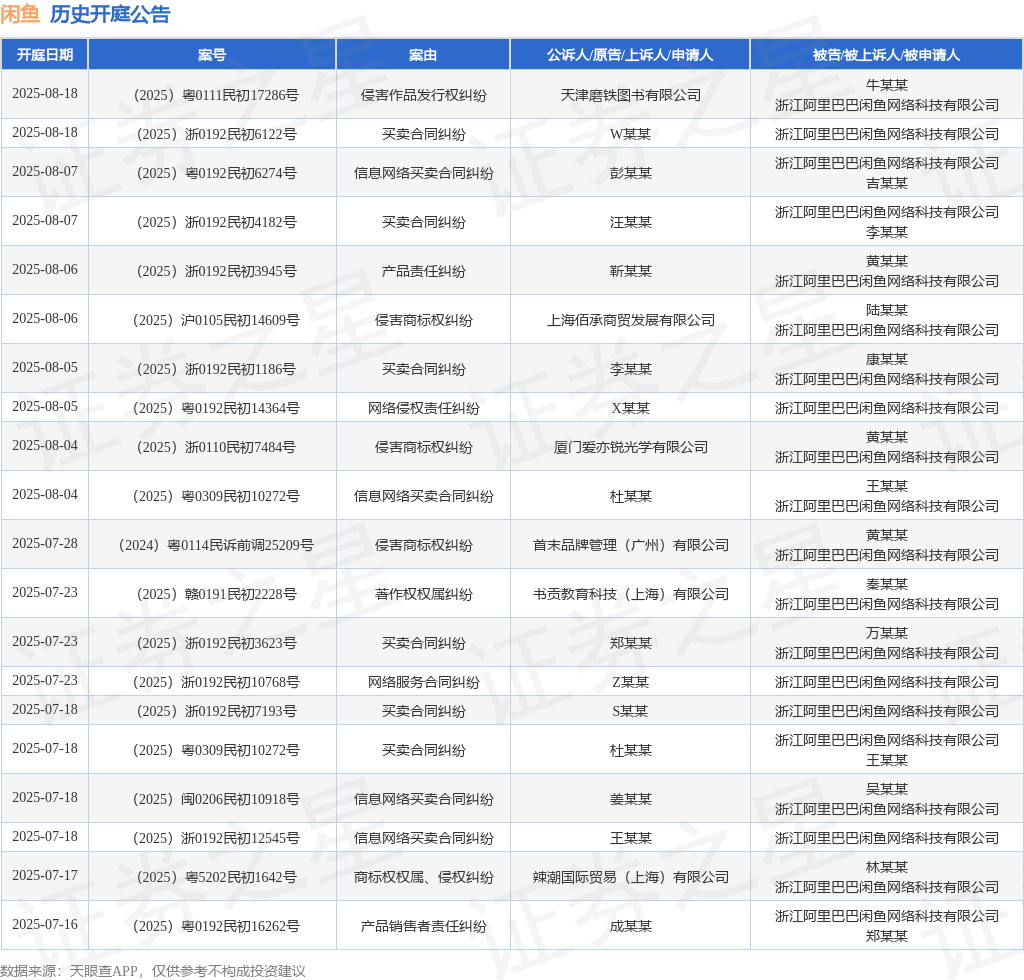Click defendant 吉某某
This screenshot has width=1024, height=980.
tap(886, 183)
